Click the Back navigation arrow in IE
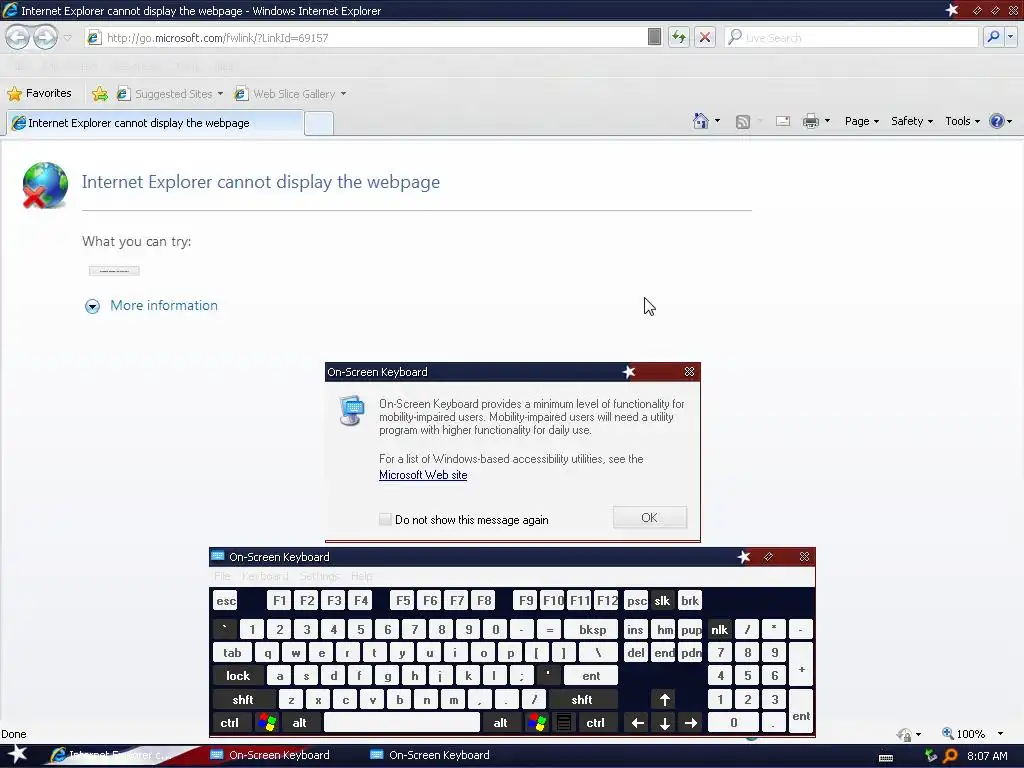Screen dimensions: 1024x768 (x=18, y=37)
